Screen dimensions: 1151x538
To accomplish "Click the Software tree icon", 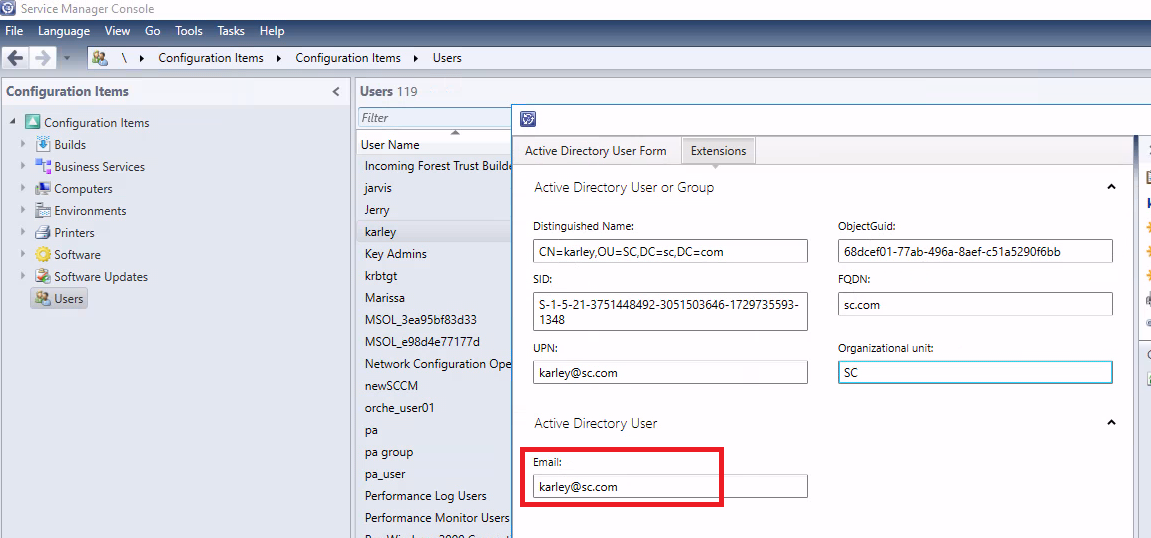I will [43, 255].
